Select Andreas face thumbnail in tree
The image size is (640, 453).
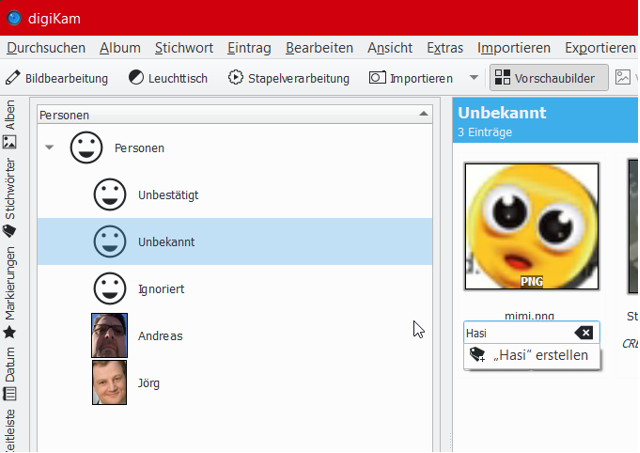[x=110, y=336]
